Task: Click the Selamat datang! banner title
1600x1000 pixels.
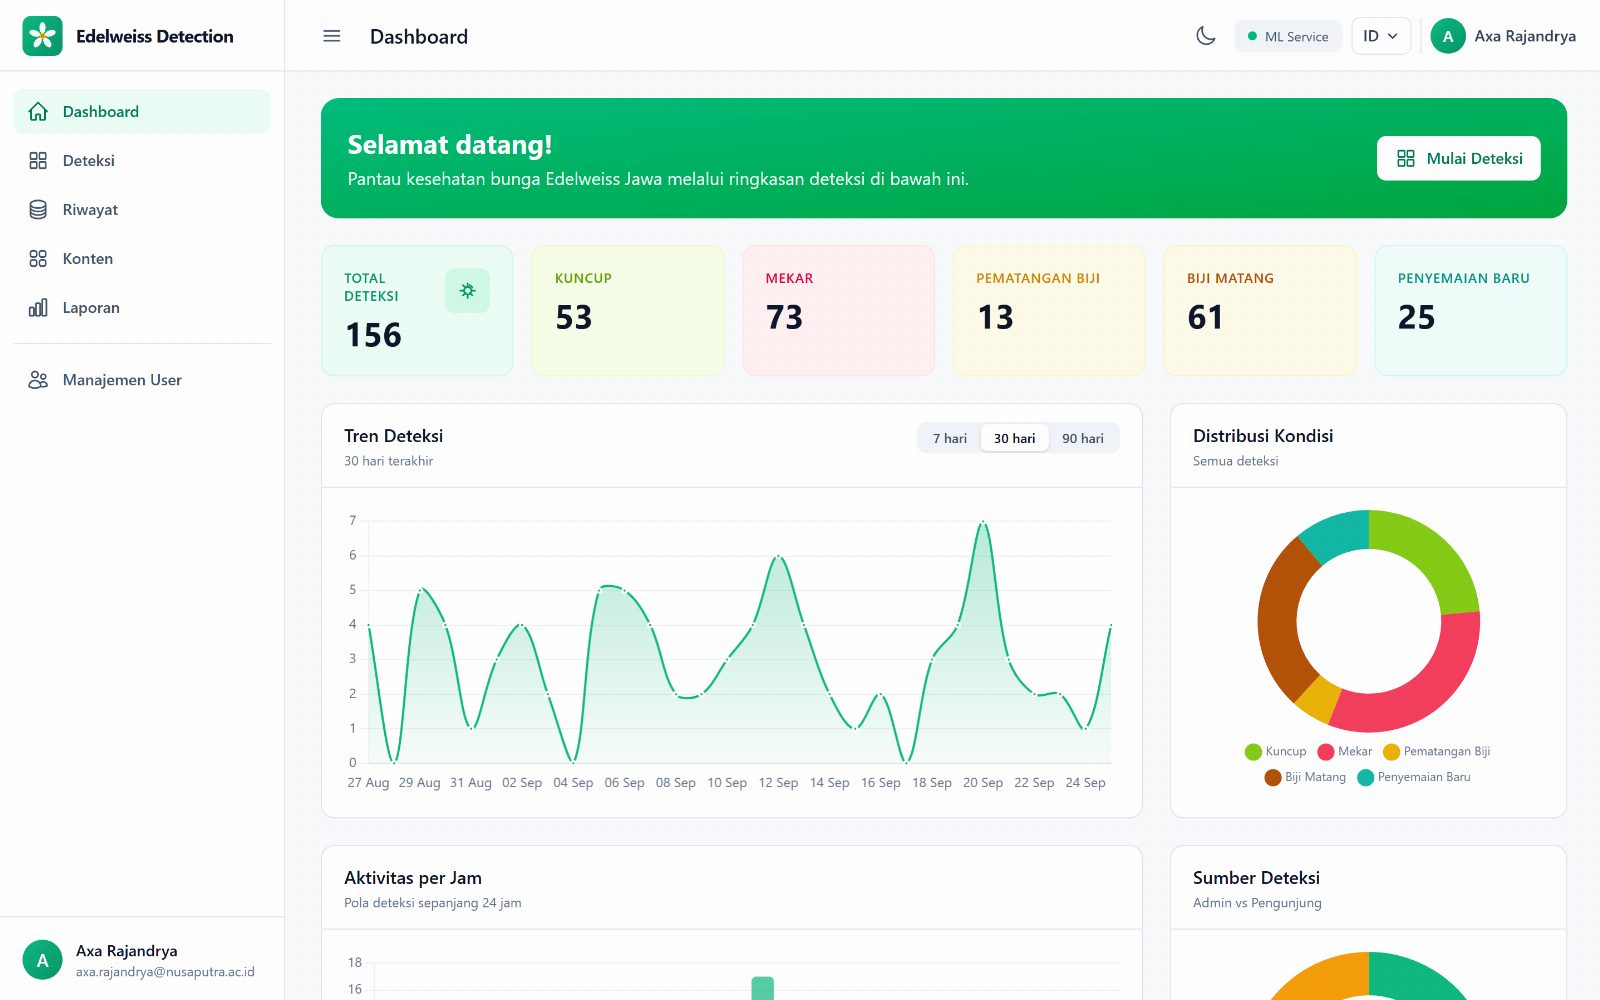Action: coord(450,145)
